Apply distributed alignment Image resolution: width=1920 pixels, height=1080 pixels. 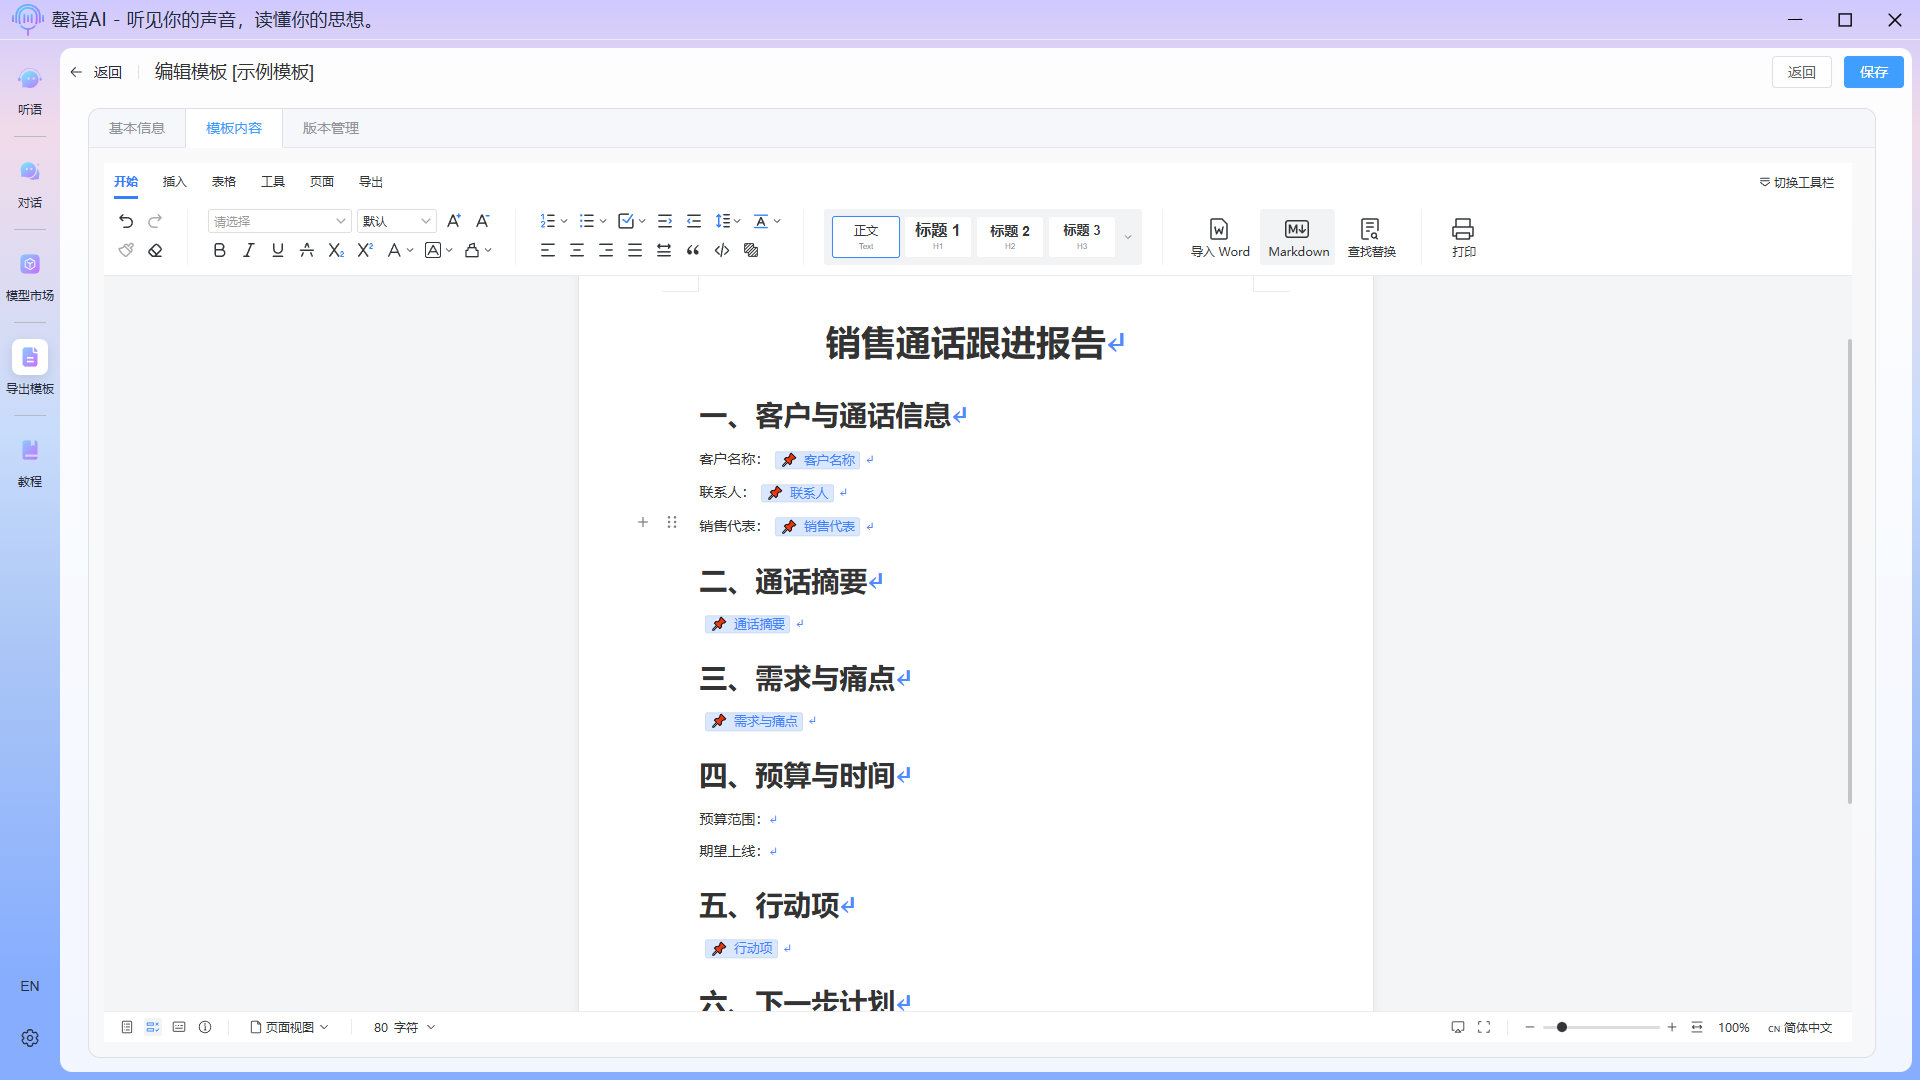pyautogui.click(x=664, y=250)
